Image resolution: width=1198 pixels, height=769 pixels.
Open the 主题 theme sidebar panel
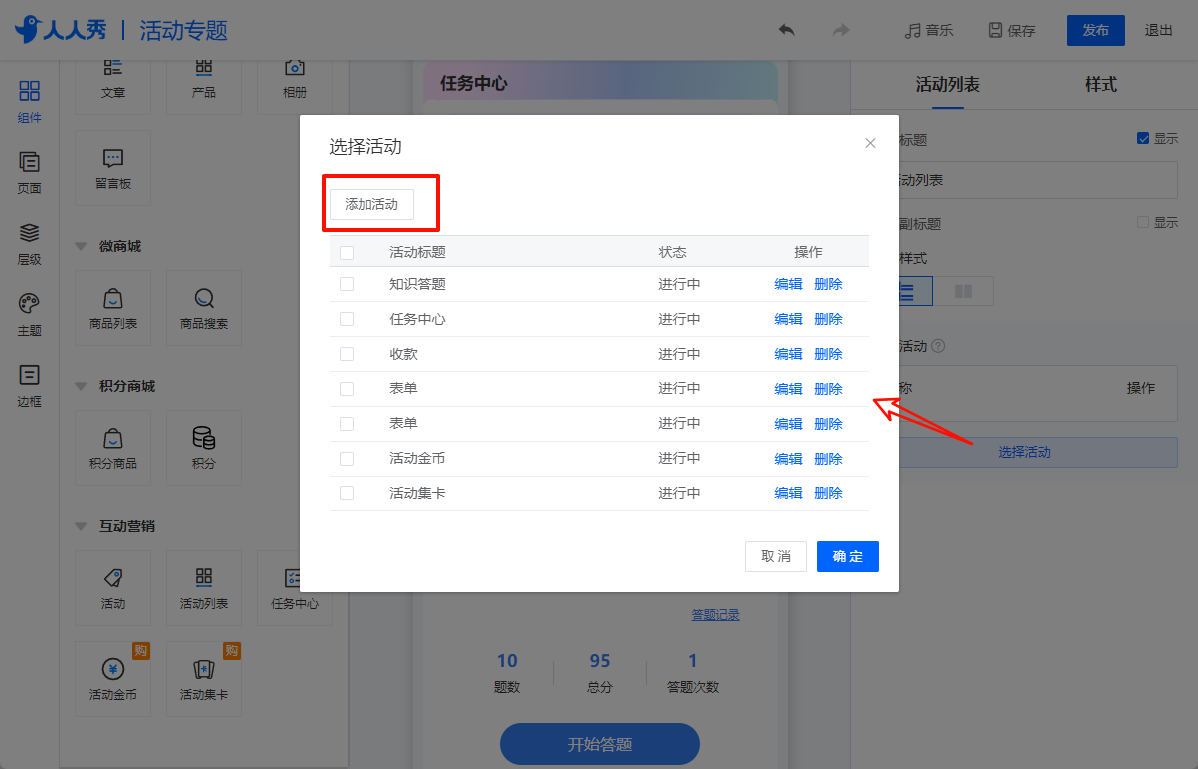tap(29, 315)
